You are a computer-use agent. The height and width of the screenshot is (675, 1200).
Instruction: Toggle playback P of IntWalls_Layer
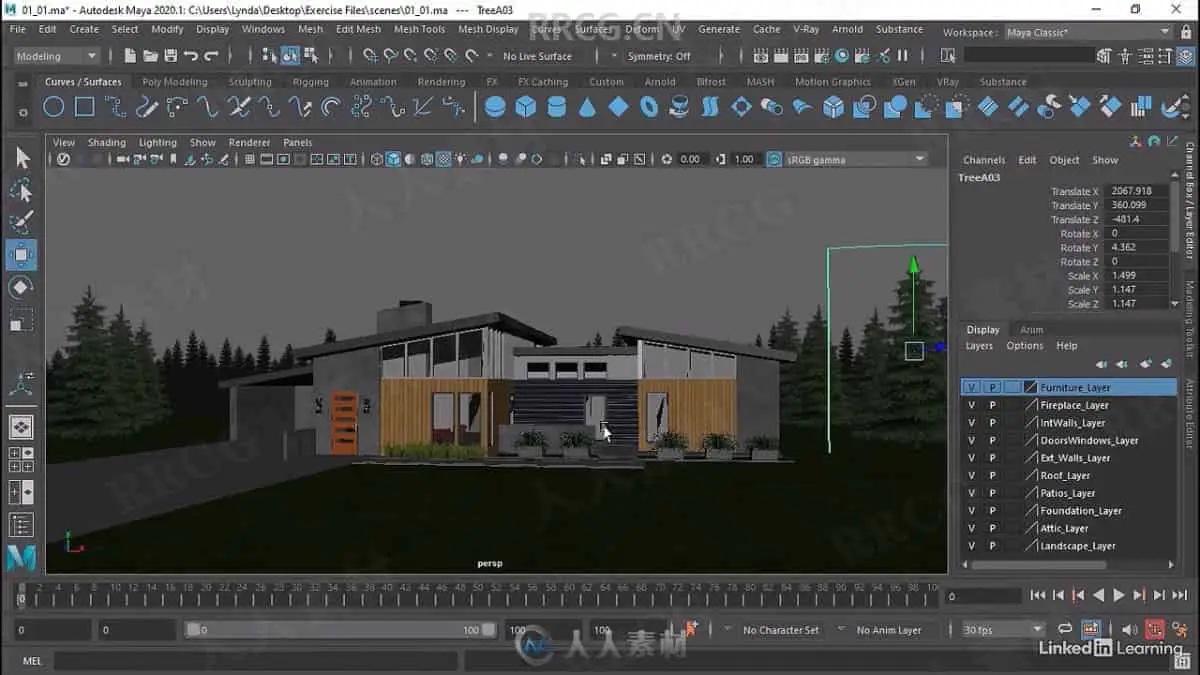click(x=992, y=423)
